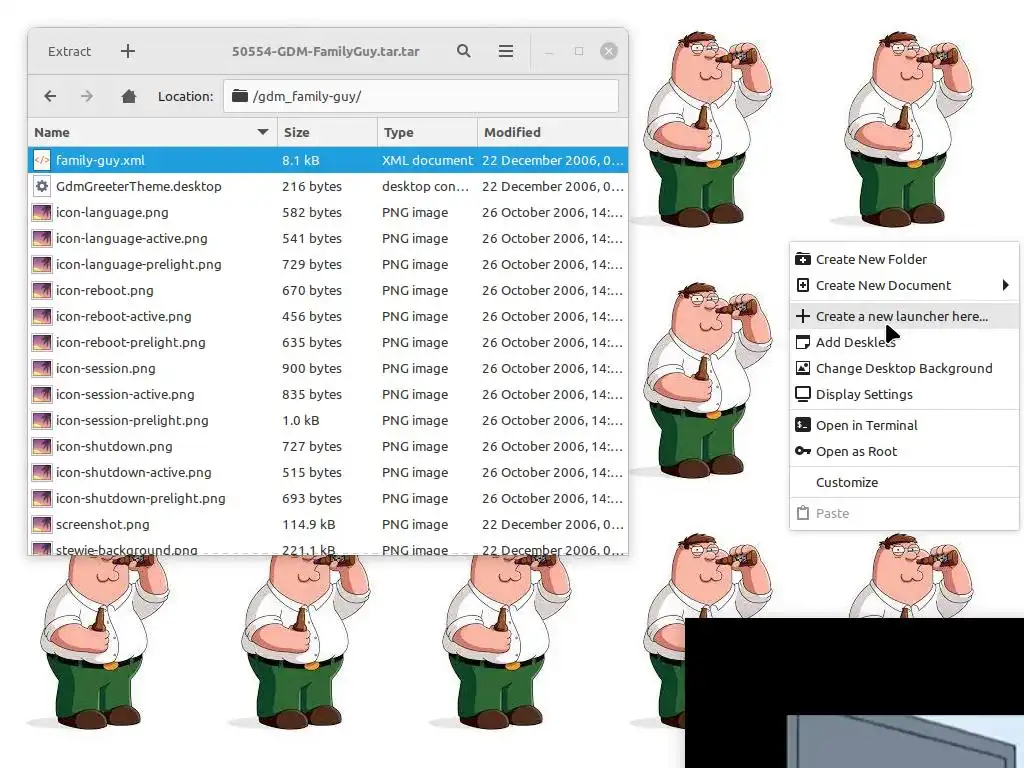The image size is (1024, 768).
Task: Expand the Create New Document submenu arrow
Action: [1006, 285]
